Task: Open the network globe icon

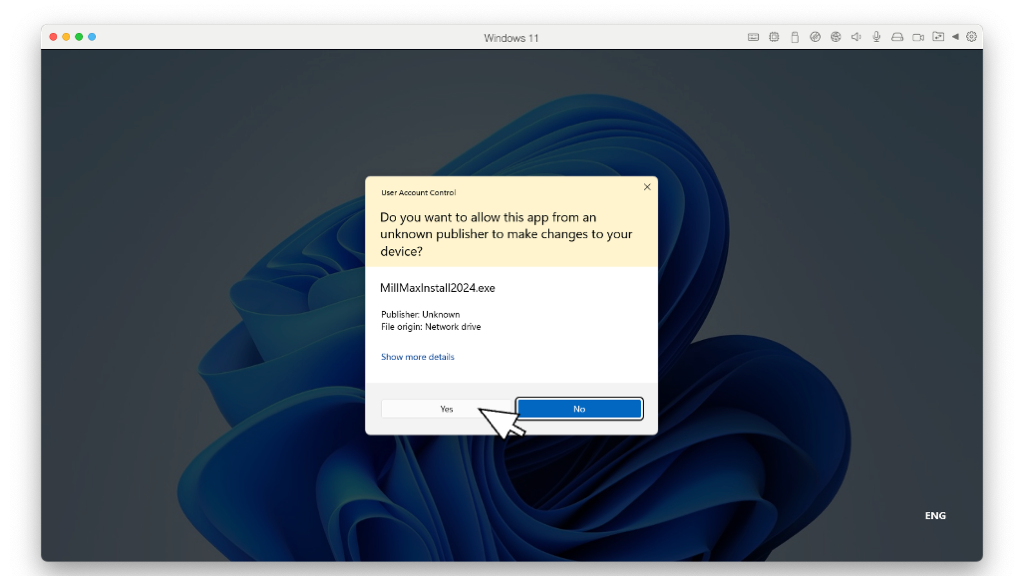Action: click(836, 37)
